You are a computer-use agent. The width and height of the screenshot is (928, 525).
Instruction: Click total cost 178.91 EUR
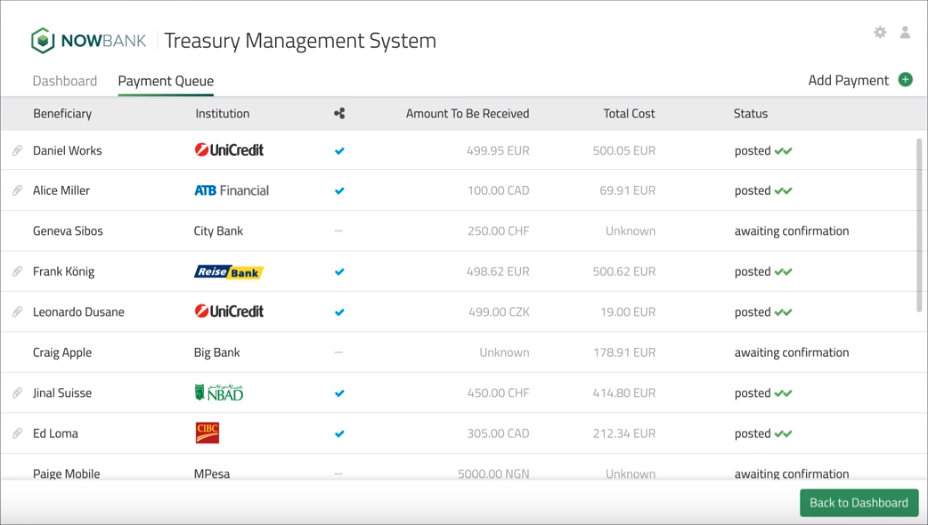click(624, 353)
